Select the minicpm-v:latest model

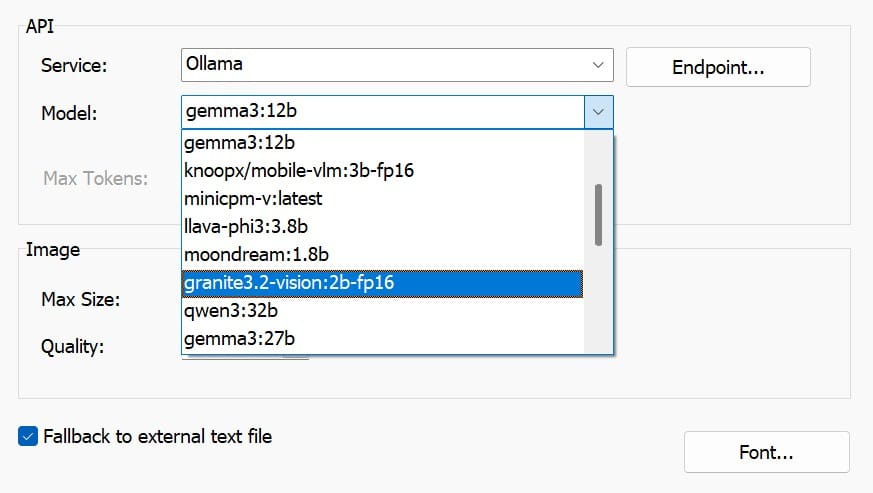coord(382,198)
